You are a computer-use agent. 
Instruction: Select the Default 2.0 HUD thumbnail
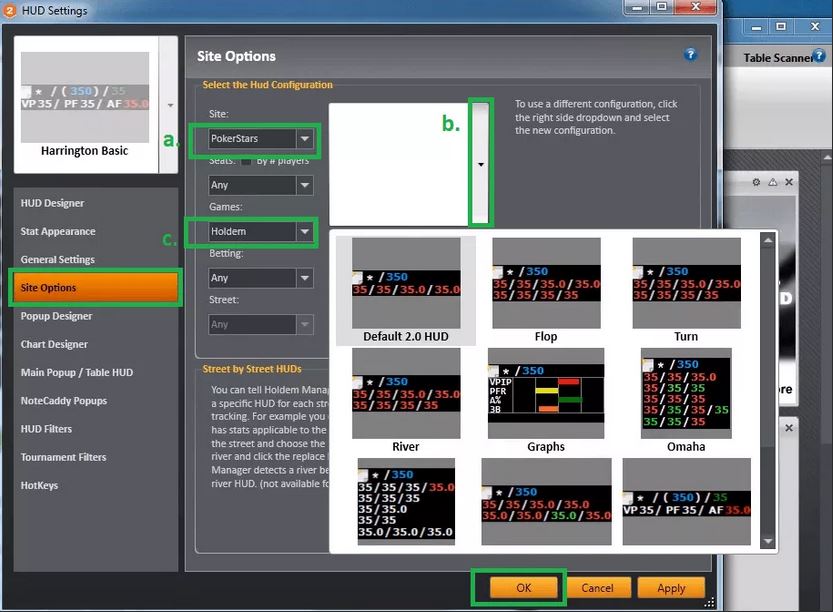406,285
